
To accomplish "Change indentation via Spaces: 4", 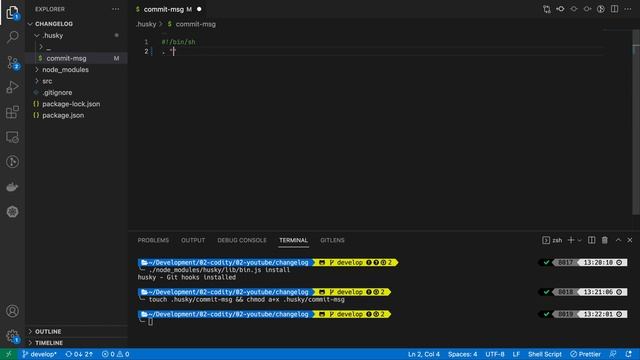I will [462, 354].
